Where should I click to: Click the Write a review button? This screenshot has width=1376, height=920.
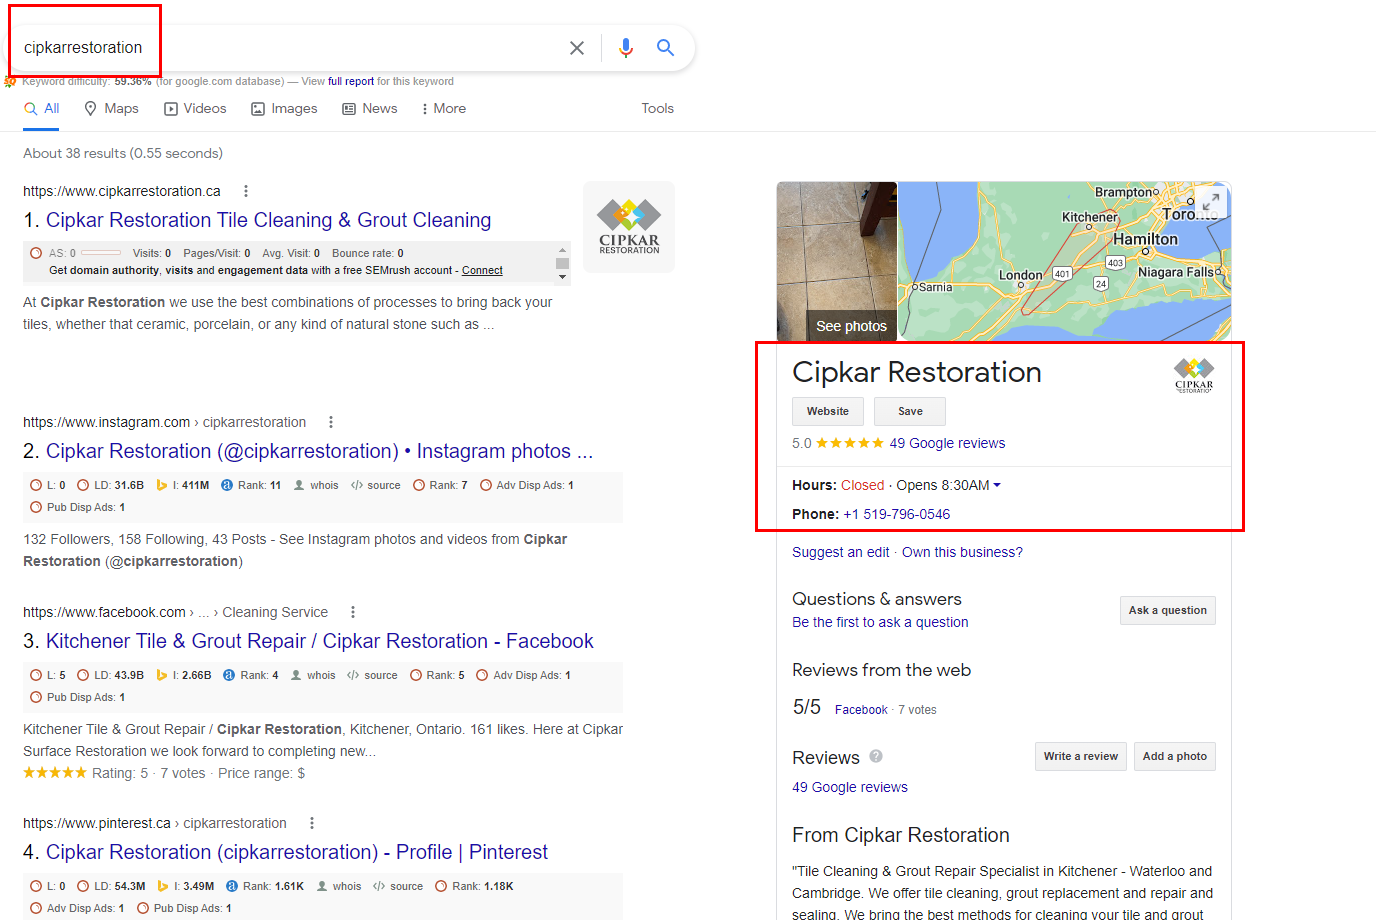[1081, 757]
